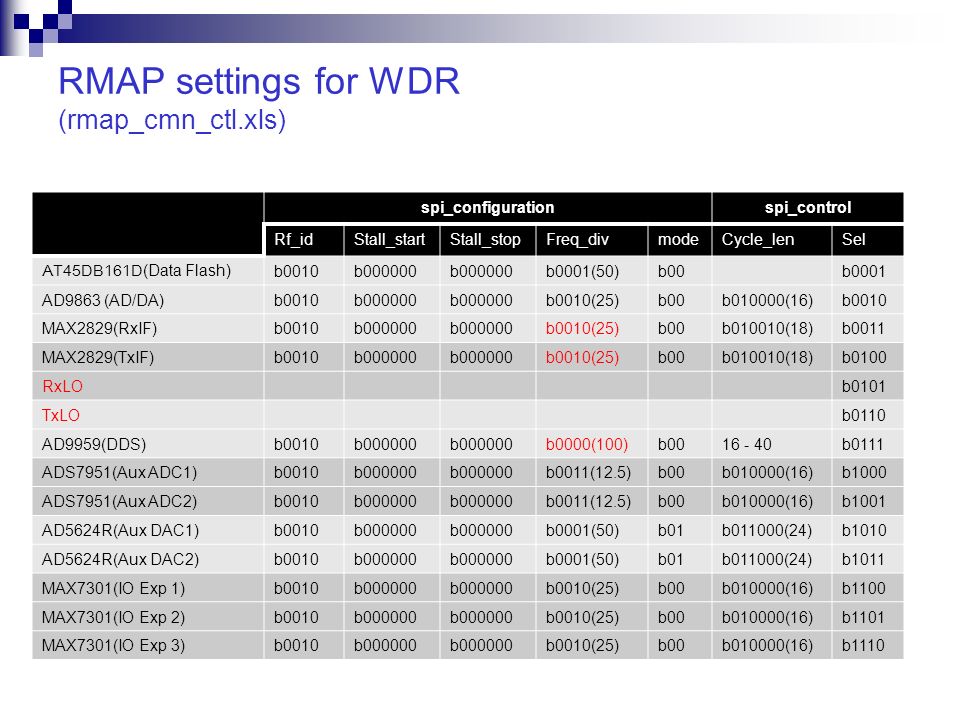Screen dimensions: 960x720
Task: Click the 'AD5624R(Aux DAC1)' row label
Action: click(x=121, y=530)
